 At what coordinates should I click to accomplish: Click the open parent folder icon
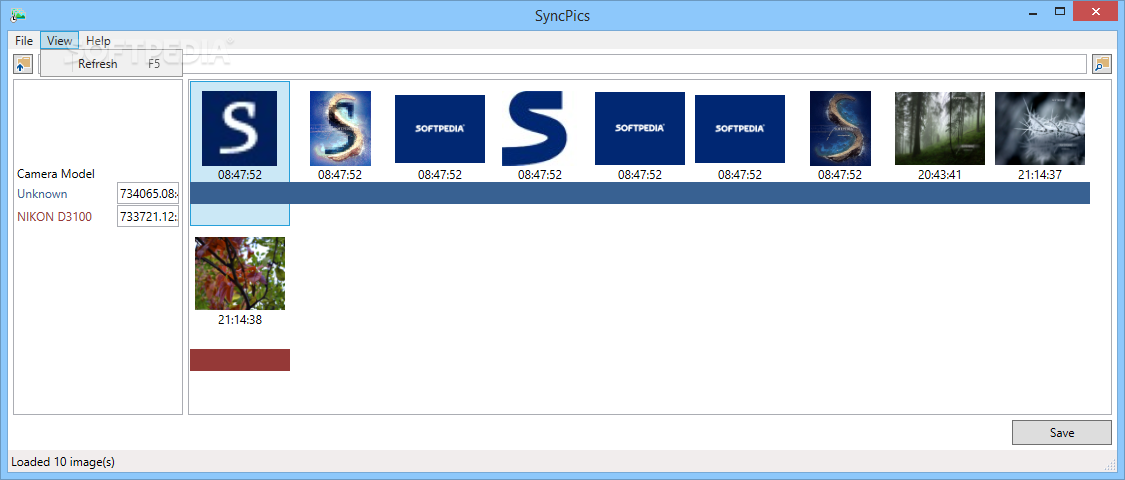pos(23,64)
